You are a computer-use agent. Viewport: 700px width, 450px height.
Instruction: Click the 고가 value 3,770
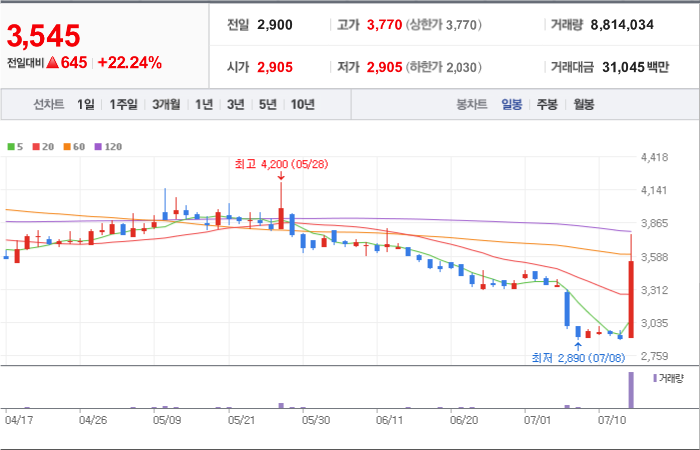tap(384, 25)
